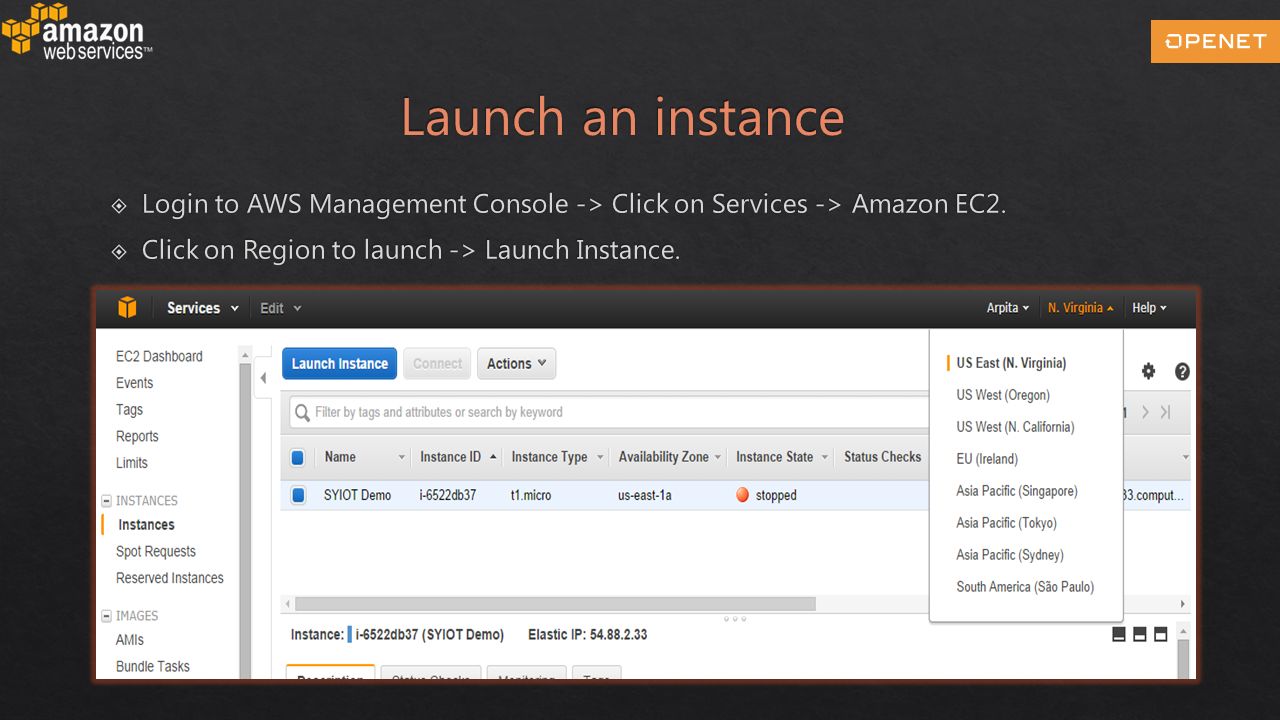
Task: Collapse the sidebar with the left arrow handle
Action: point(263,378)
